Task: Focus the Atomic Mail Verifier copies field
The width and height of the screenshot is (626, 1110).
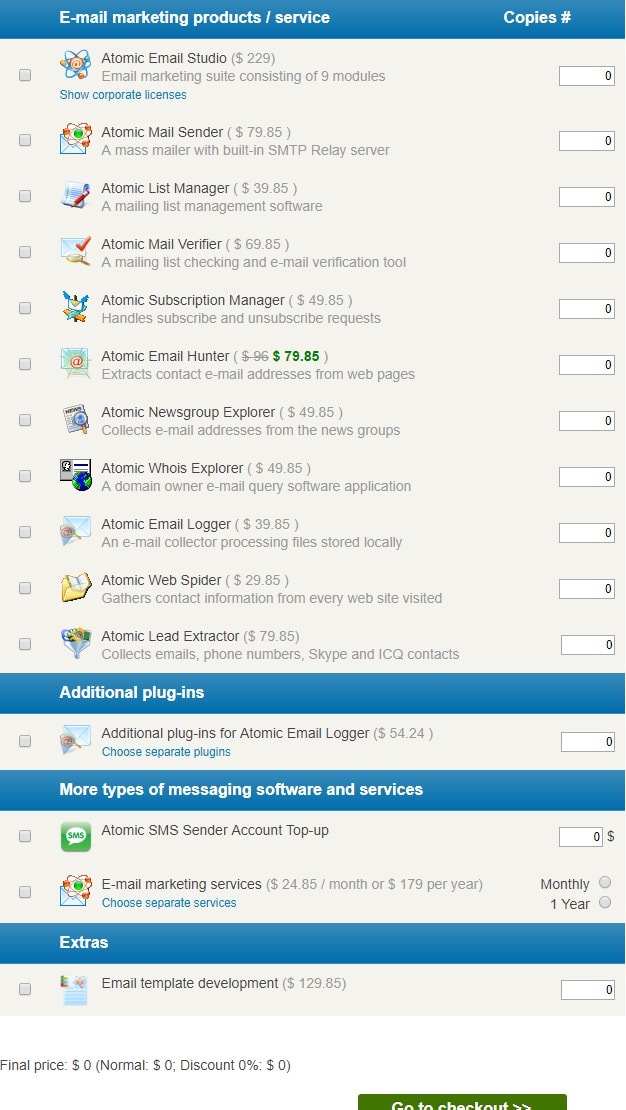Action: [x=586, y=253]
